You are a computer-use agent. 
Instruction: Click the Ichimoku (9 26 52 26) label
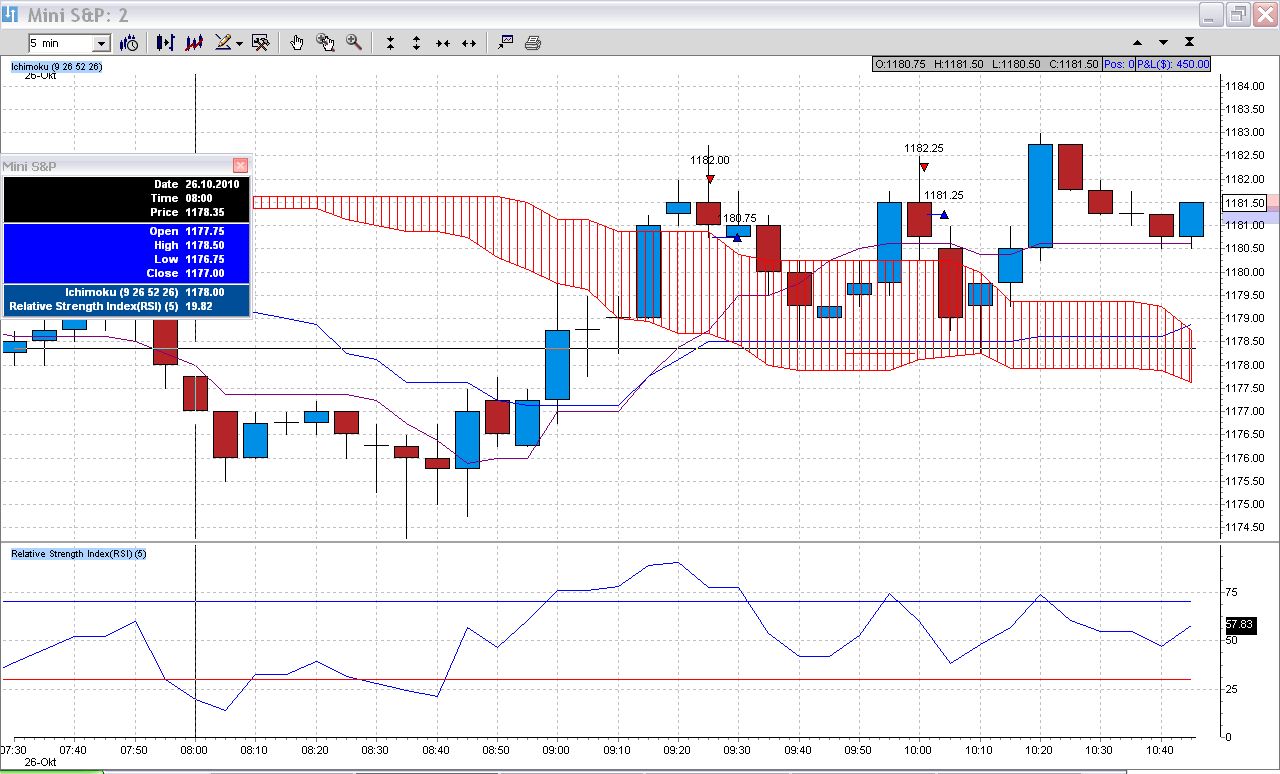pyautogui.click(x=55, y=66)
